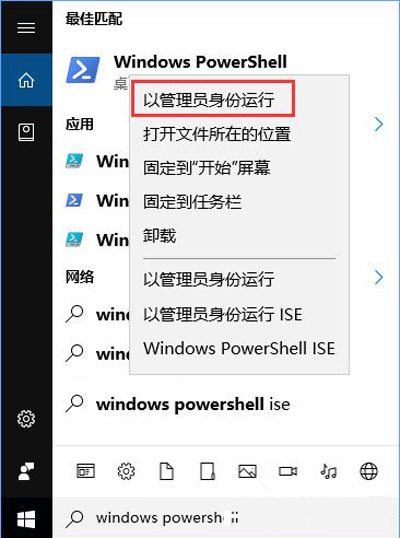400x538 pixels.
Task: Filter search by music icon
Action: pos(328,471)
